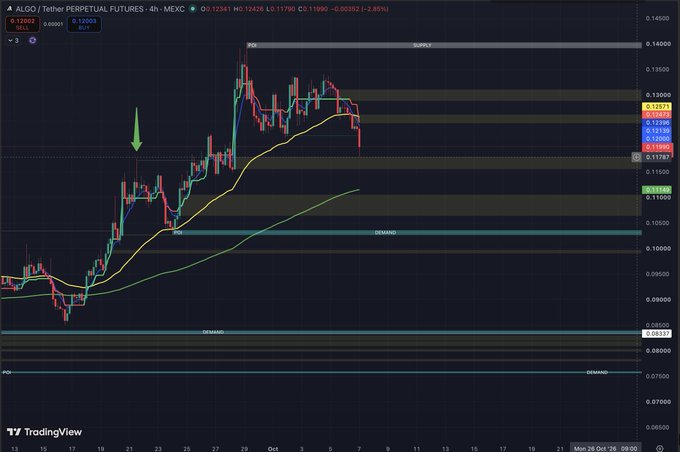Click the 0.14000 price axis label
The image size is (680, 452).
tap(657, 44)
